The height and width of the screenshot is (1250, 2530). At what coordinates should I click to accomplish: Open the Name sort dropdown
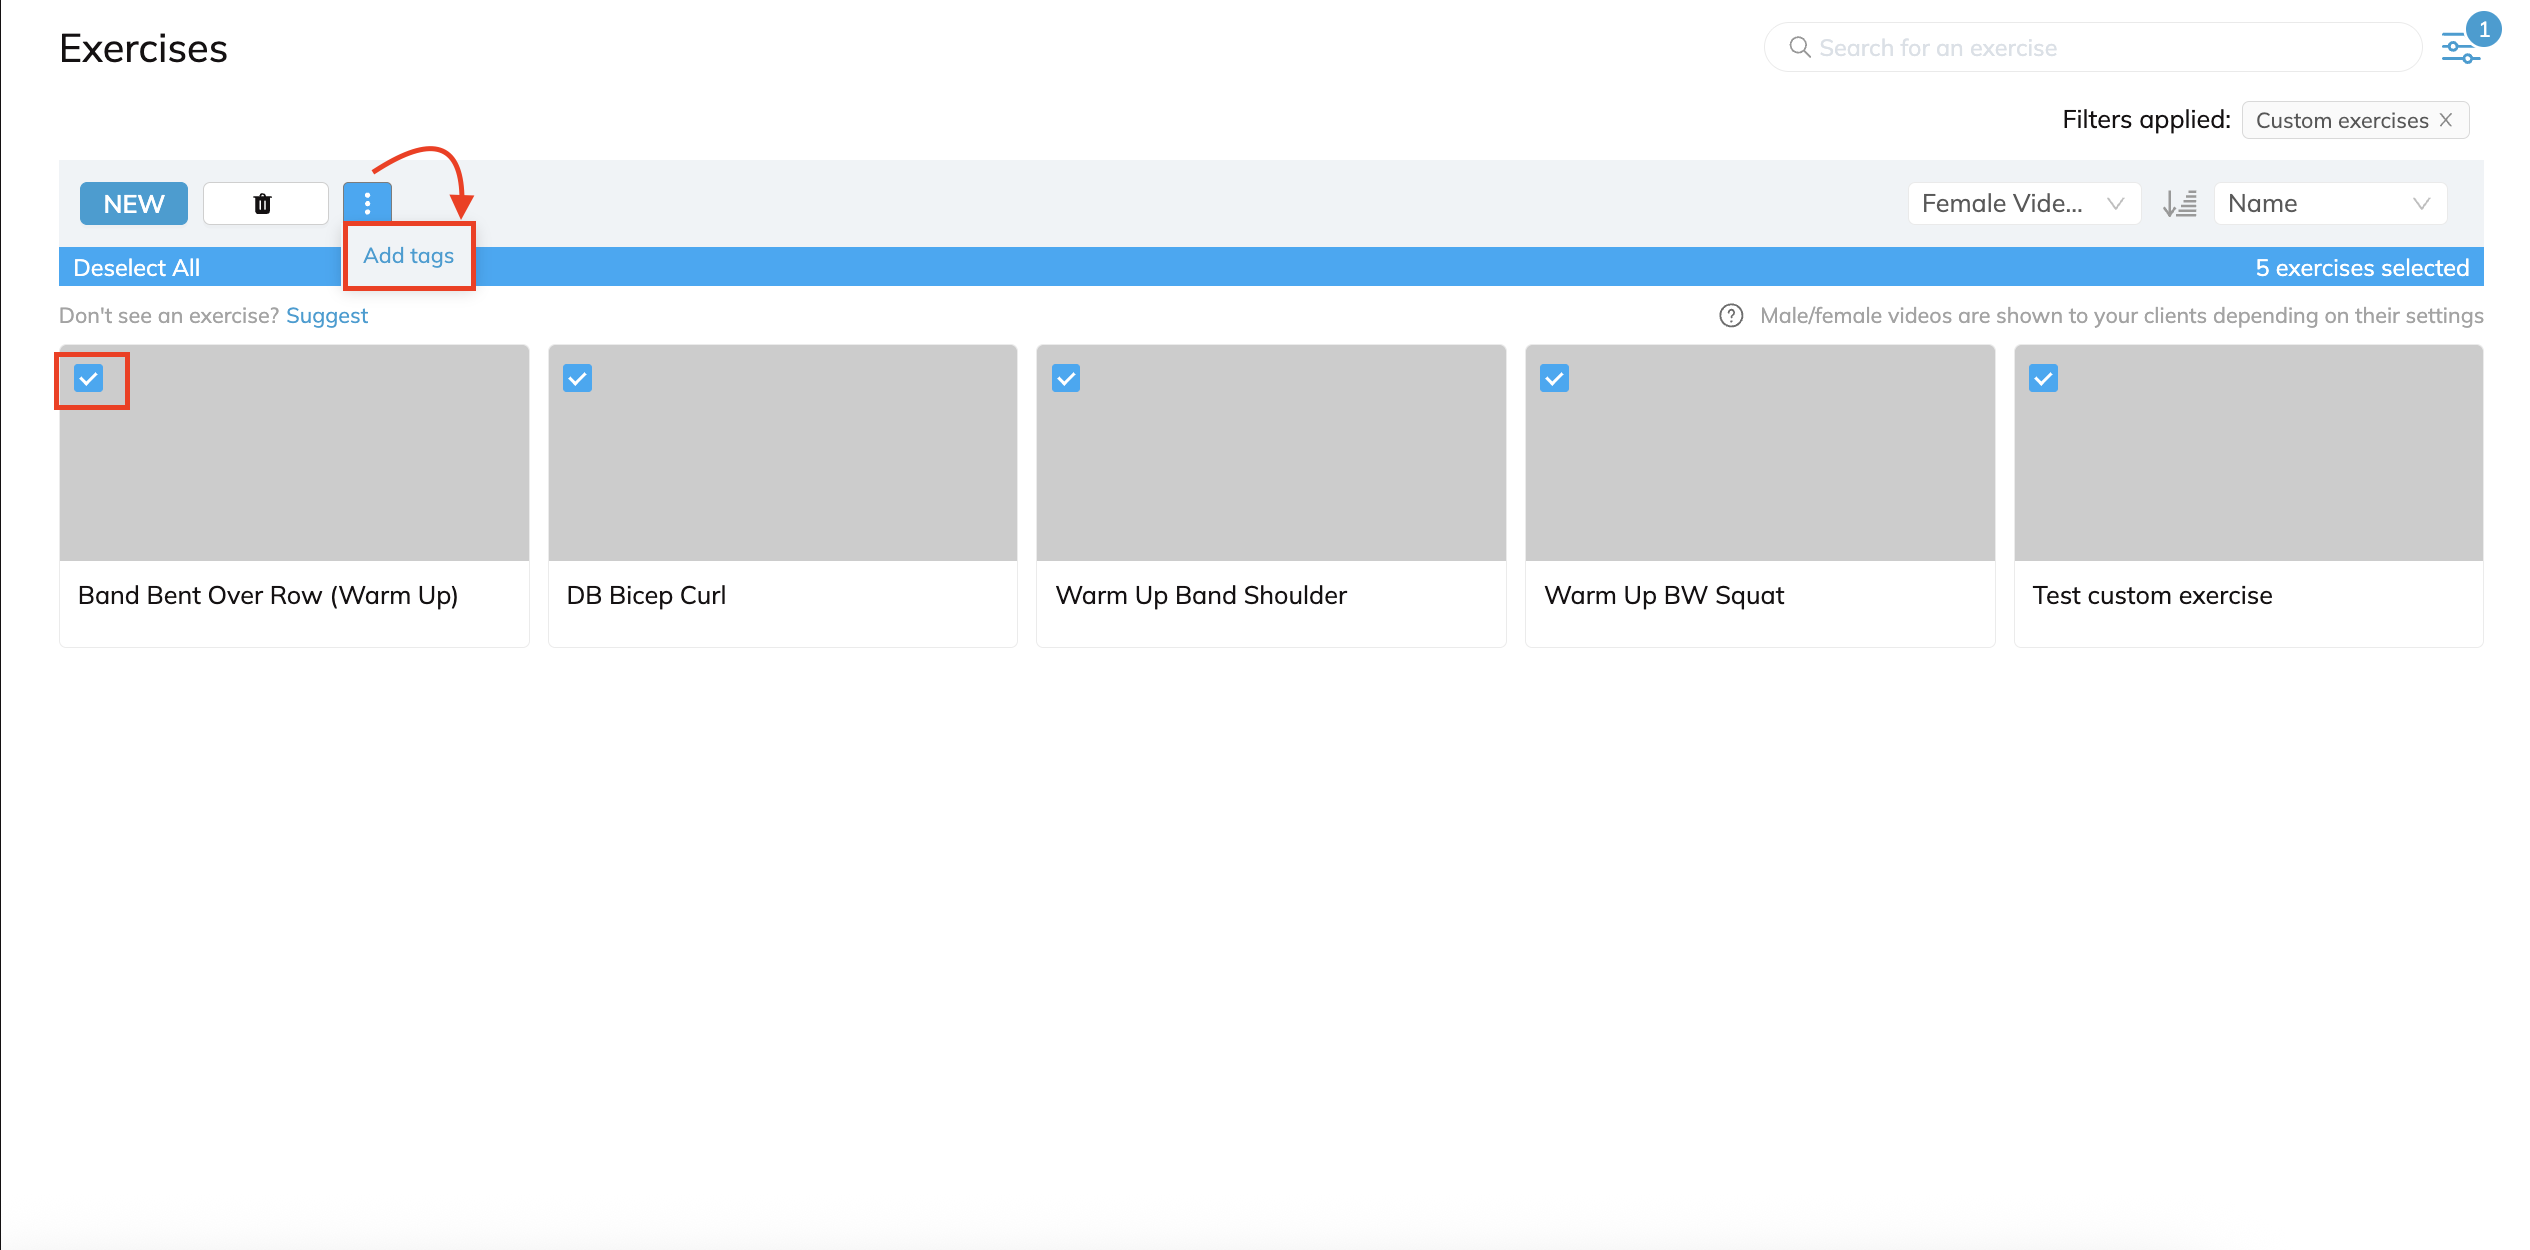2329,204
